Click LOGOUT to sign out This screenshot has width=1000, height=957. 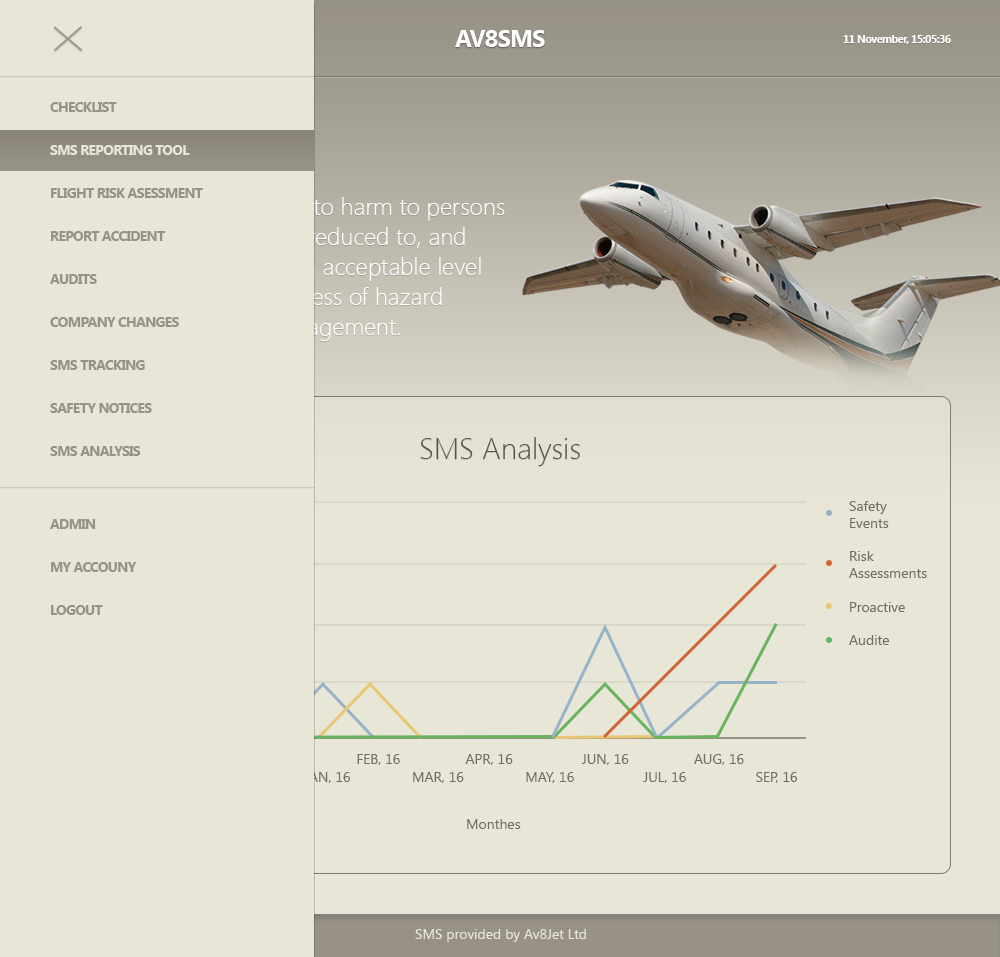click(x=76, y=610)
